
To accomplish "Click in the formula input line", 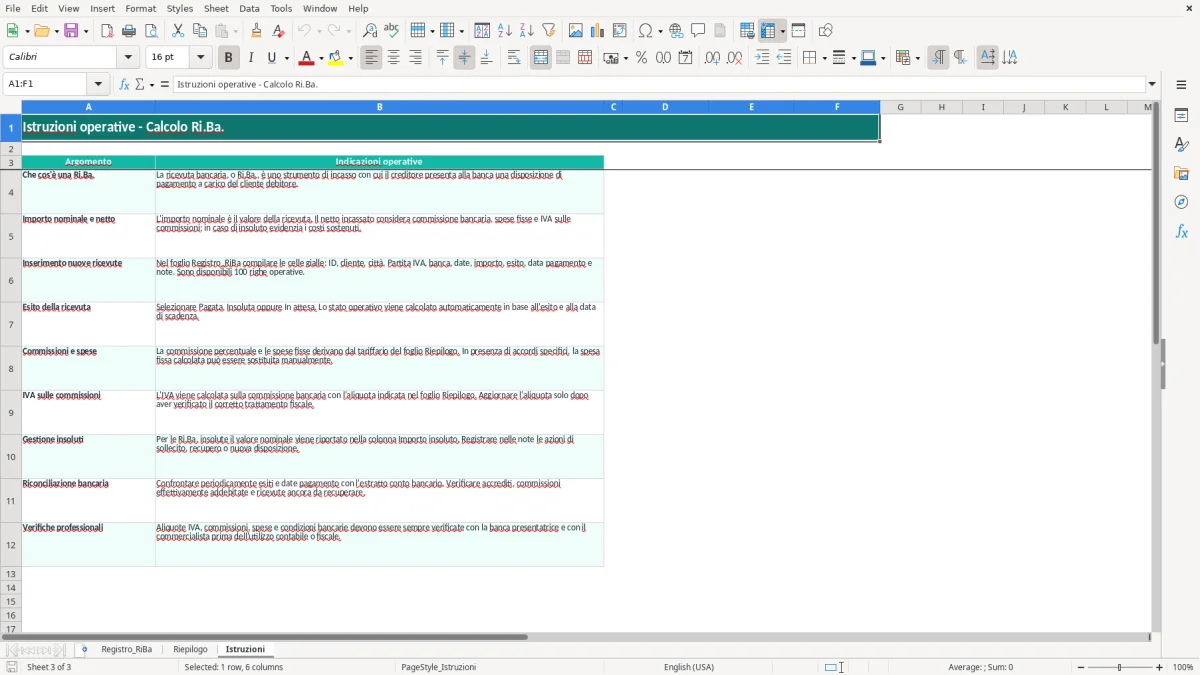I will (x=658, y=84).
